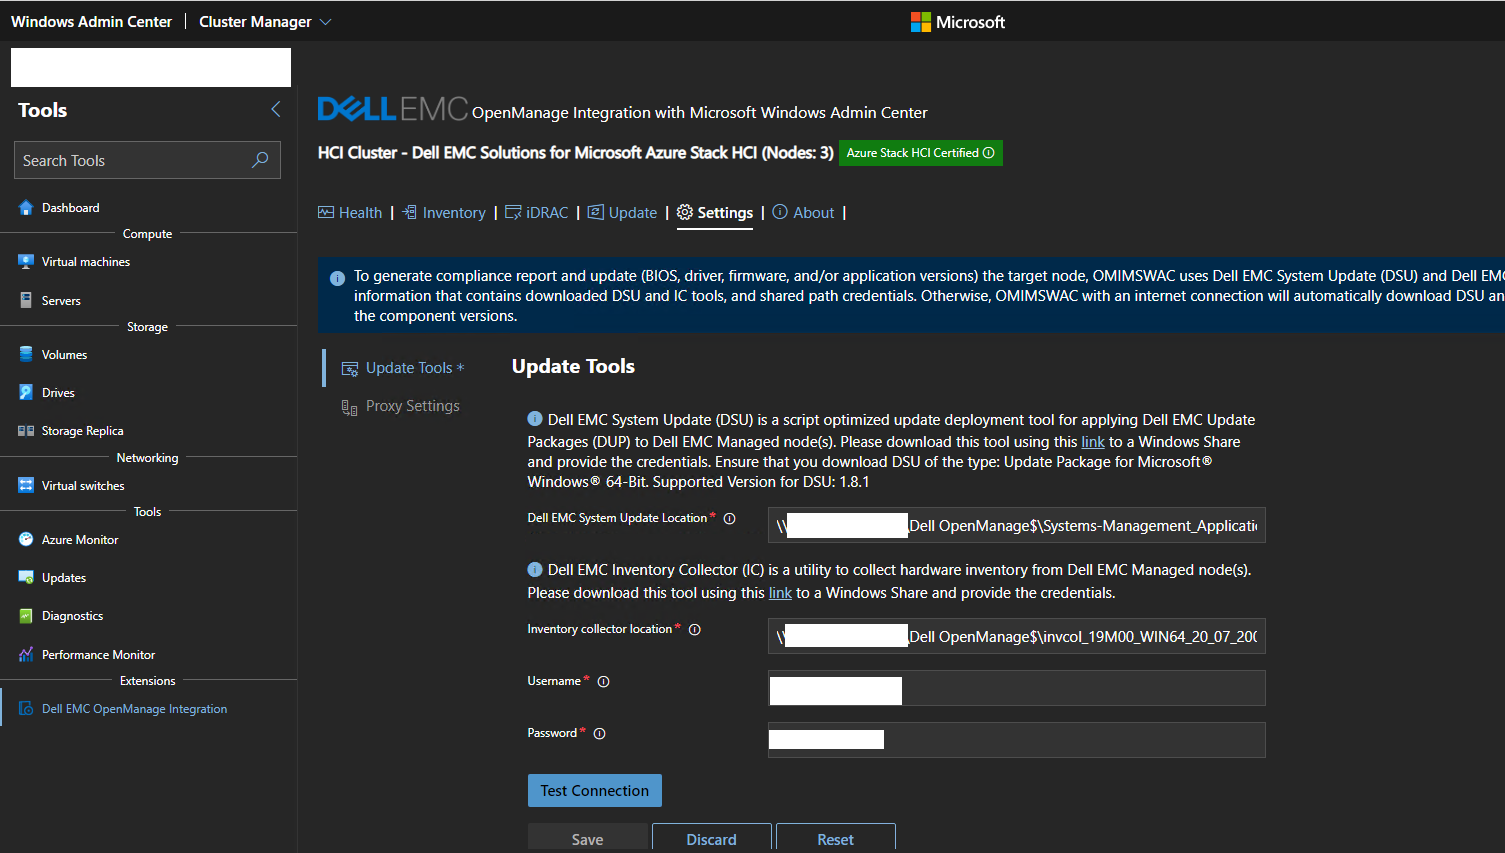Click the Updates icon in sidebar
Image resolution: width=1505 pixels, height=853 pixels.
26,577
